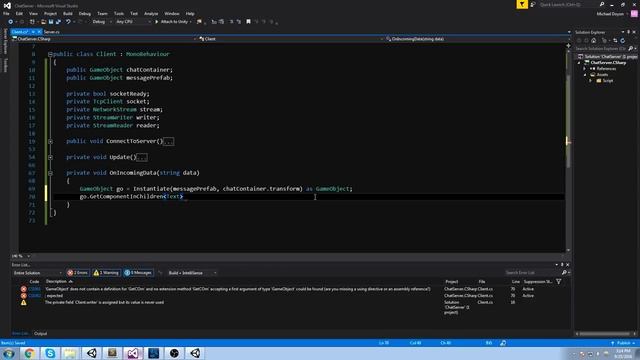Screen dimensions: 640x360
Task: Open the OBS taskbar icon
Action: coord(174,353)
